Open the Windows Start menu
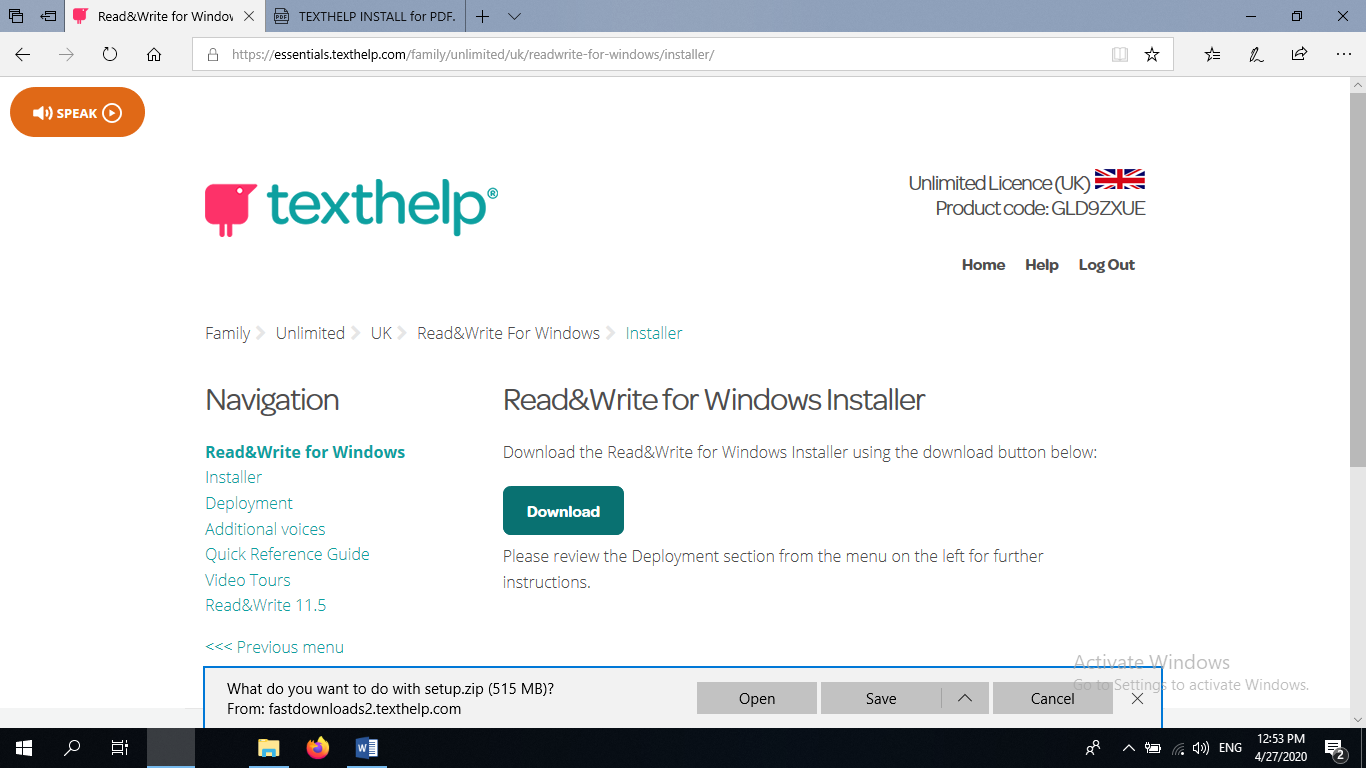1366x768 pixels. pyautogui.click(x=24, y=748)
